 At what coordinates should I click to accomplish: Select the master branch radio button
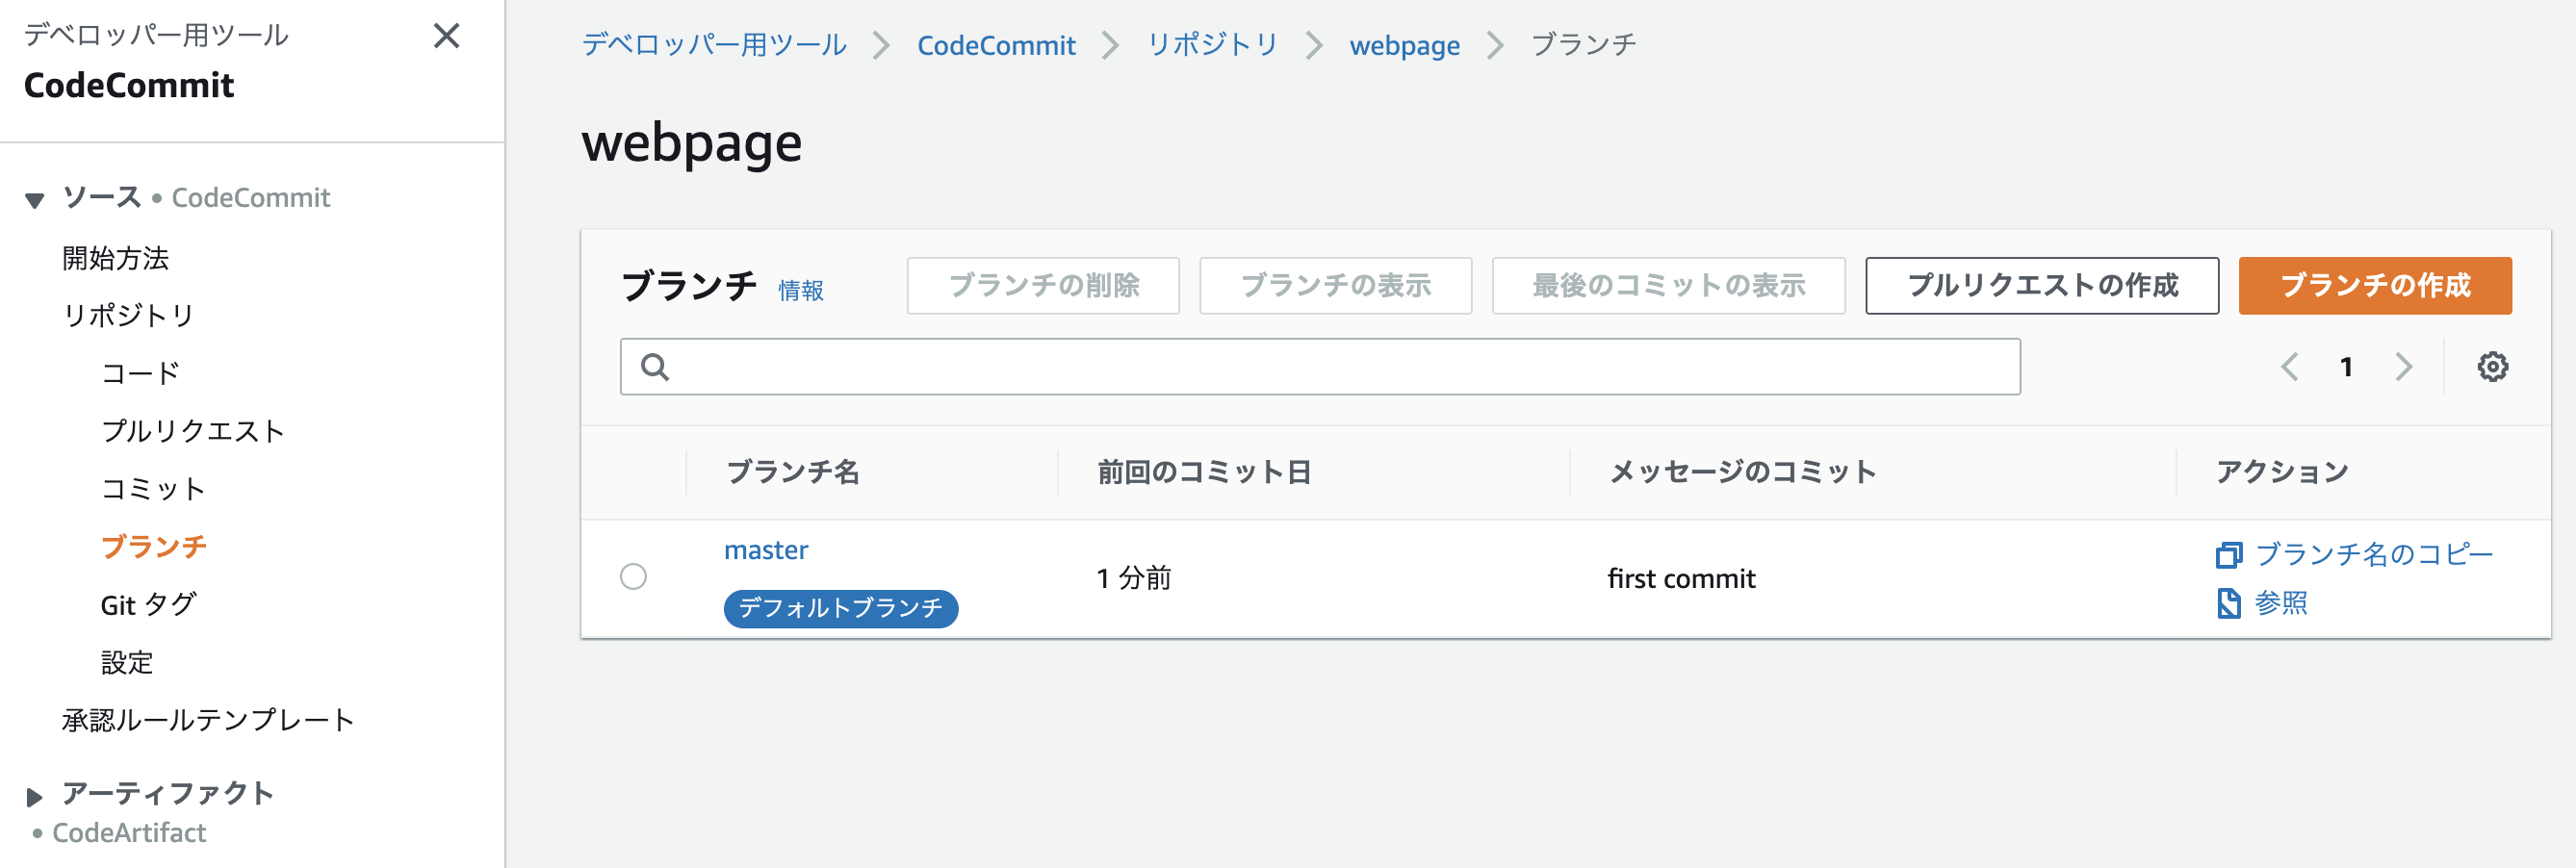click(633, 577)
